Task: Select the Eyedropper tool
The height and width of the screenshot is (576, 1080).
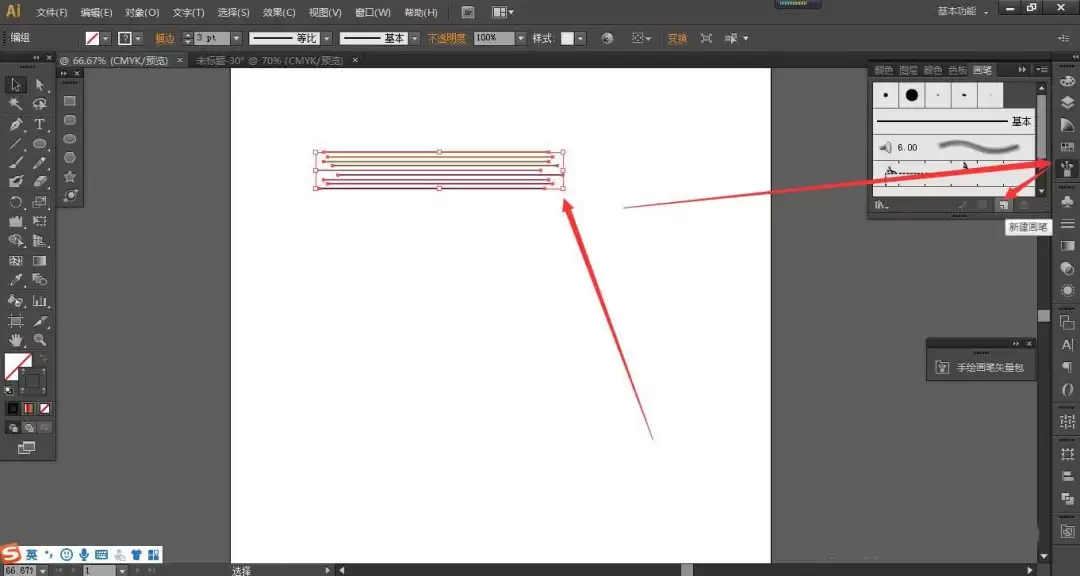Action: click(x=15, y=280)
